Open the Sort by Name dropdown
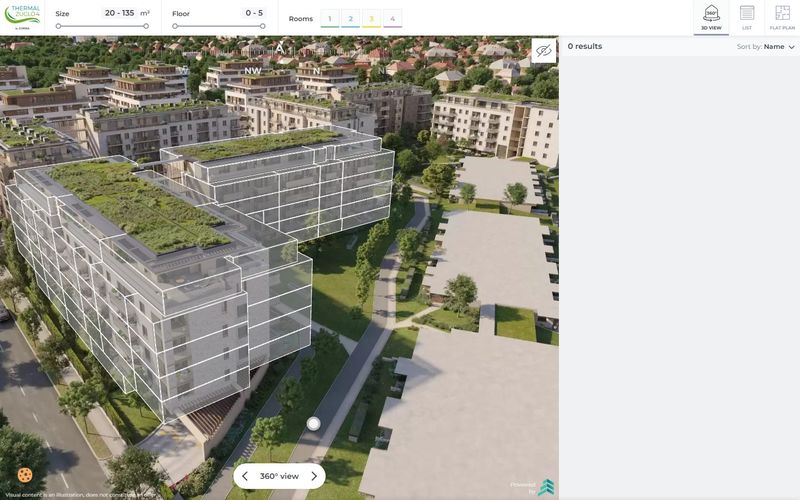Screen dimensions: 800x500 point(766,46)
